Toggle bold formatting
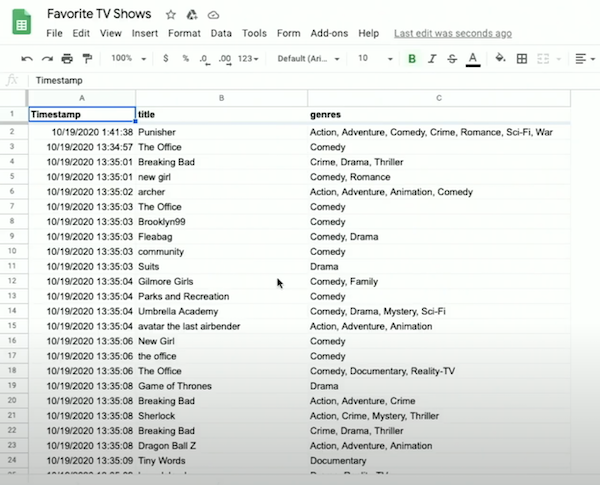This screenshot has height=485, width=600. [x=412, y=59]
